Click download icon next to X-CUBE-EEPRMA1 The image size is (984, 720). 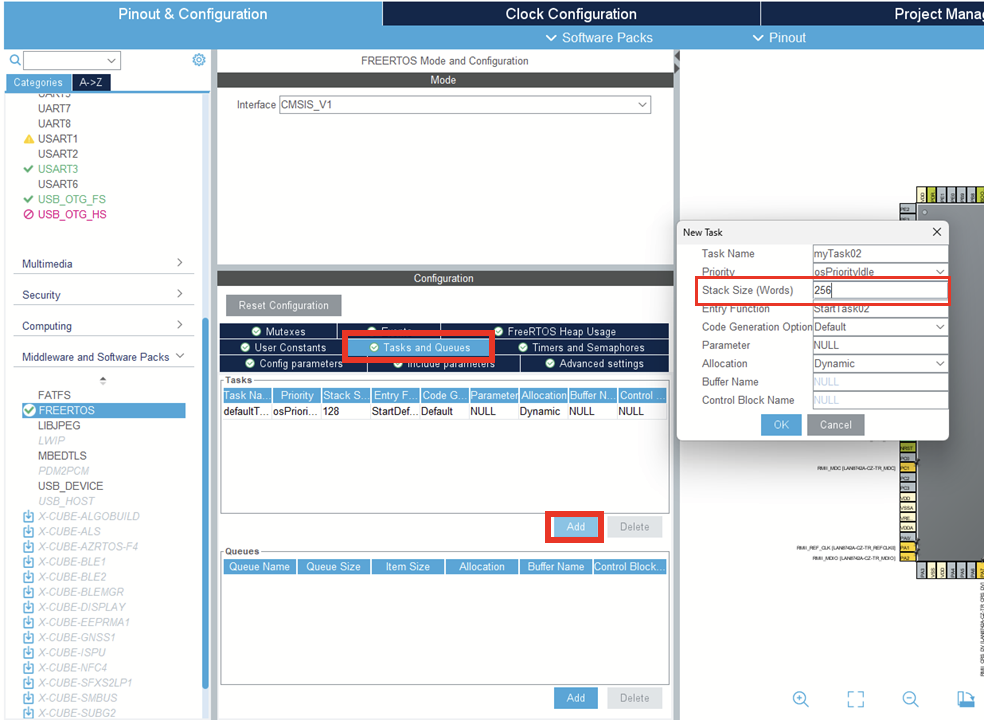(x=28, y=622)
